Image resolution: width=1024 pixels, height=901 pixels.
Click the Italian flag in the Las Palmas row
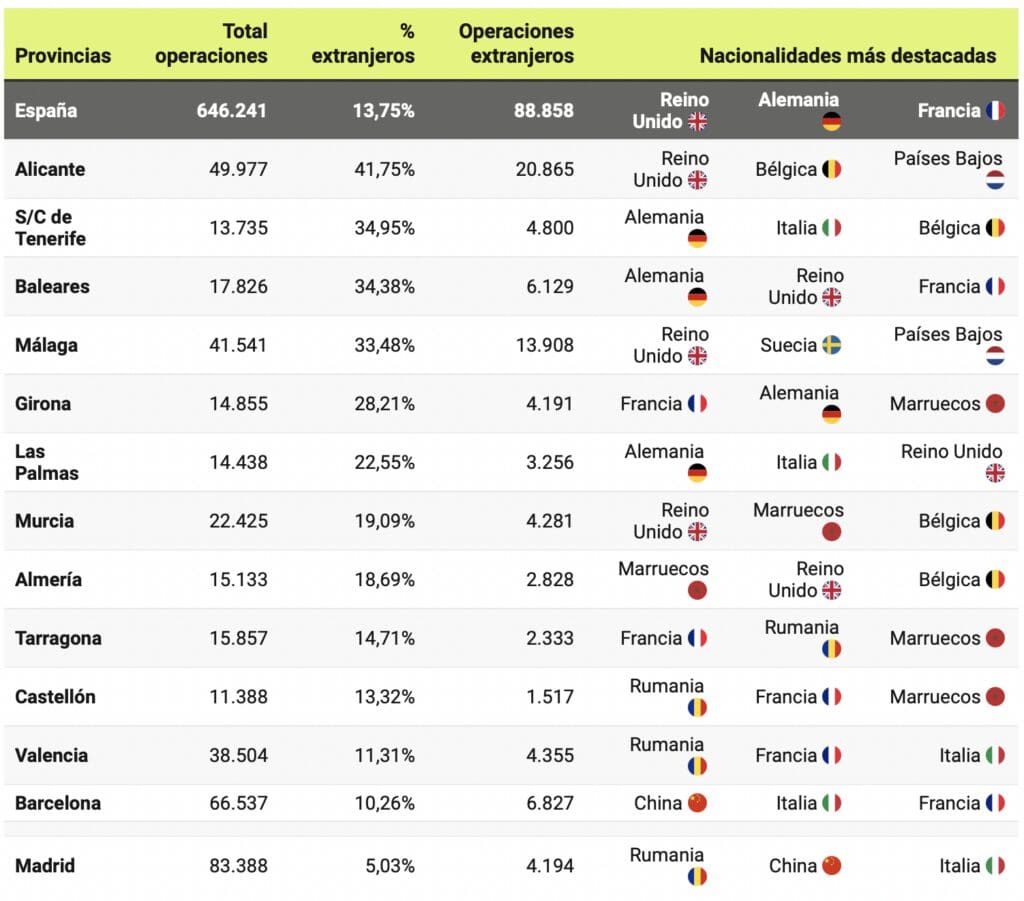tap(831, 462)
